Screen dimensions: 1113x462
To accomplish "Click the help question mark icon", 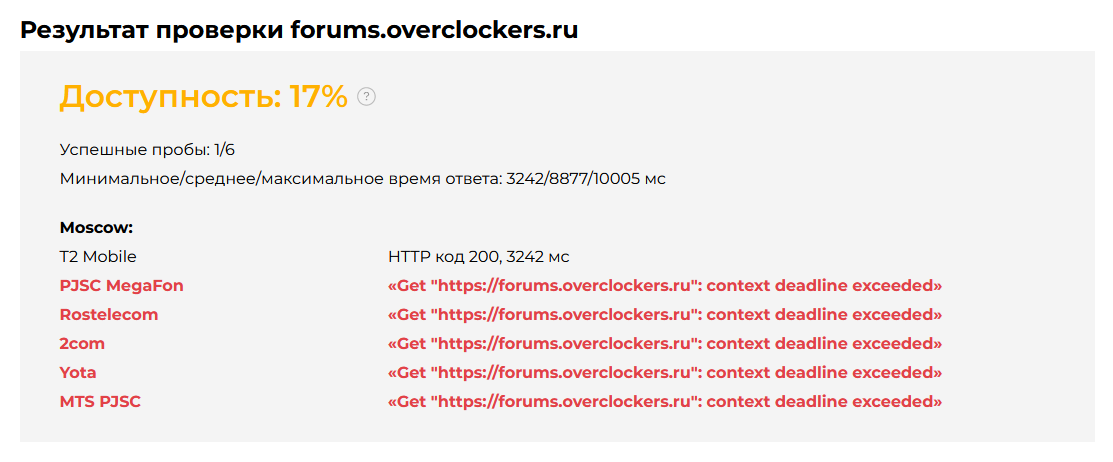I will click(366, 97).
